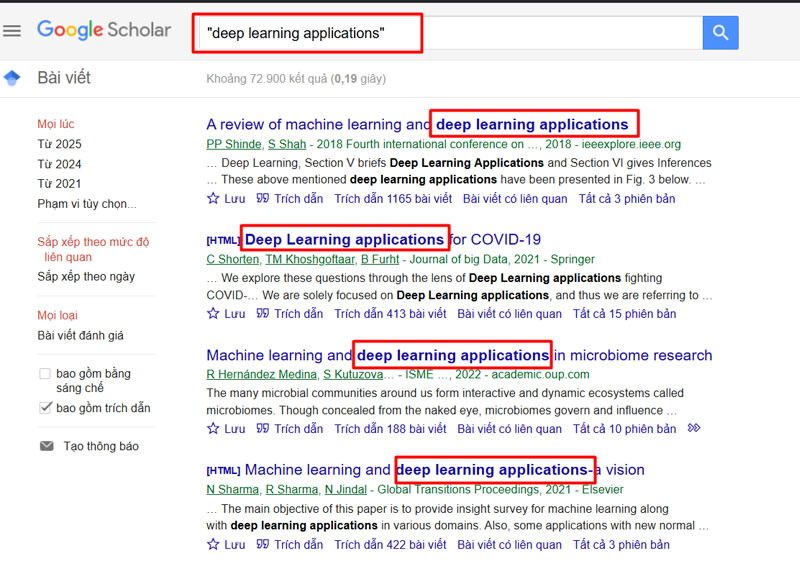The width and height of the screenshot is (800, 569).
Task: Click the Google Scholar logo
Action: pos(104,30)
